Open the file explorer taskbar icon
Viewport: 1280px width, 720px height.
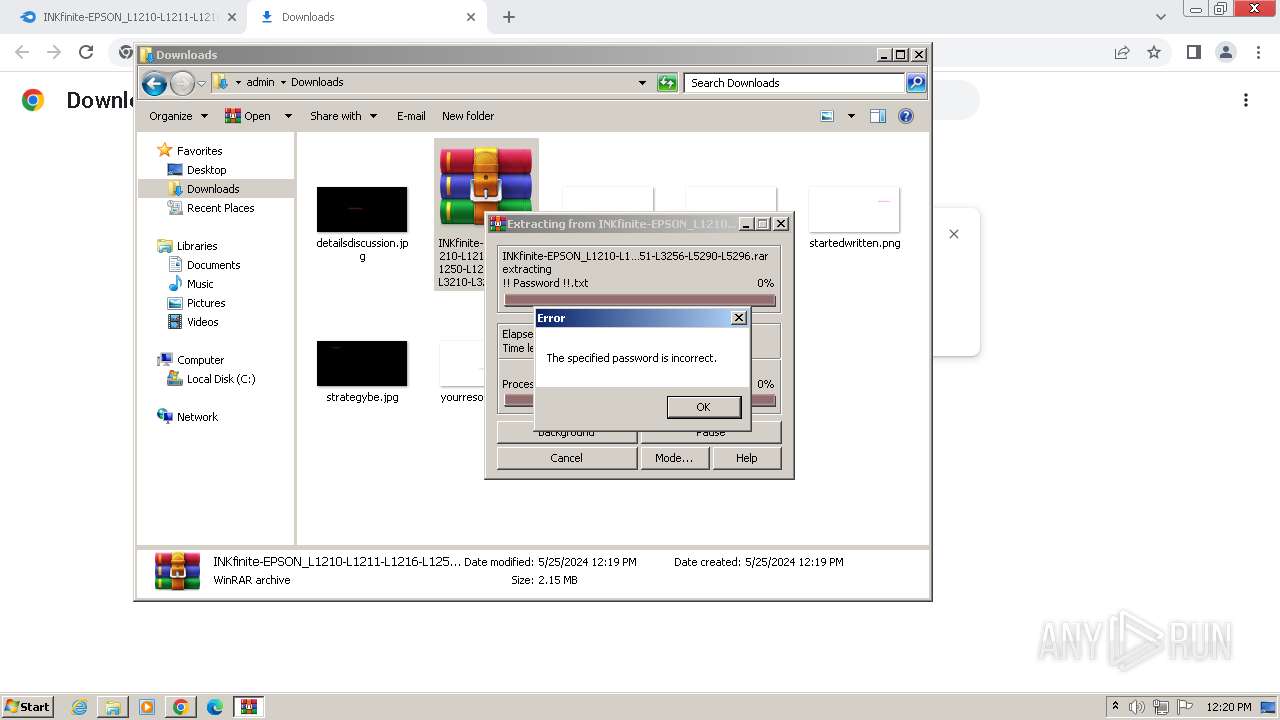113,707
